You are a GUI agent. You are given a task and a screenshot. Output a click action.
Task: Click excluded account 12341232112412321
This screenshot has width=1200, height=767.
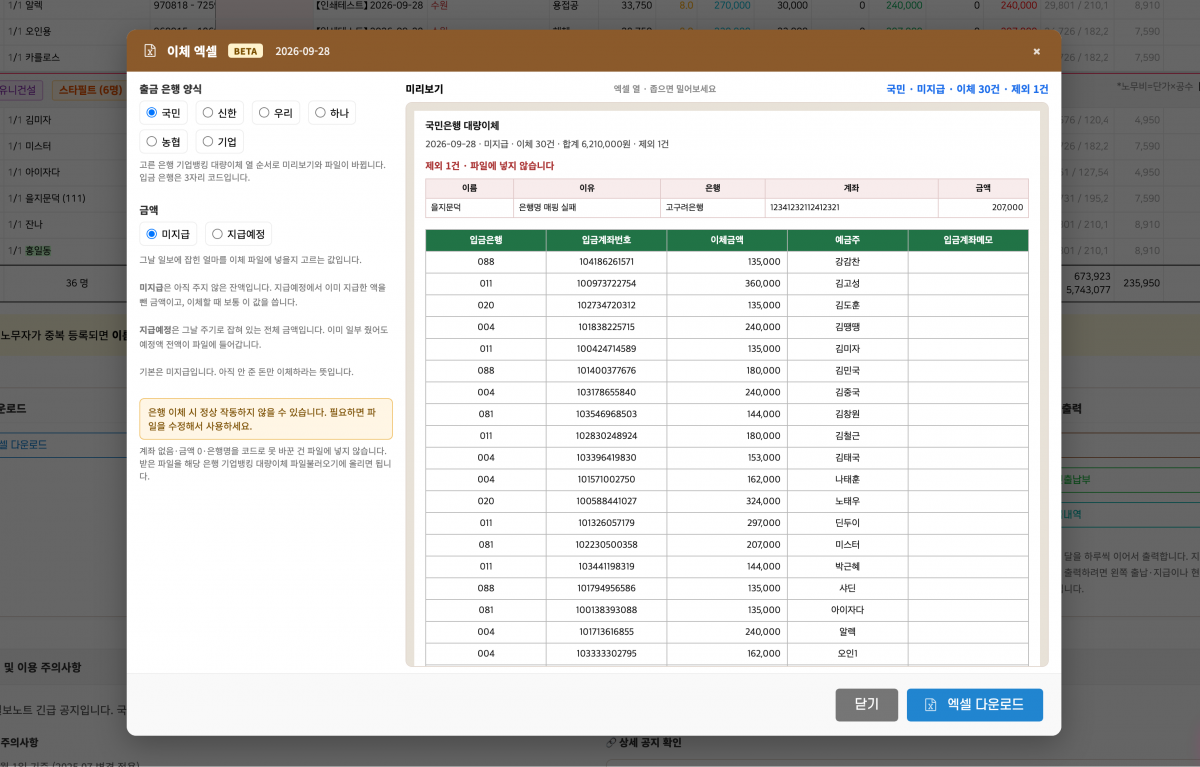[x=852, y=208]
